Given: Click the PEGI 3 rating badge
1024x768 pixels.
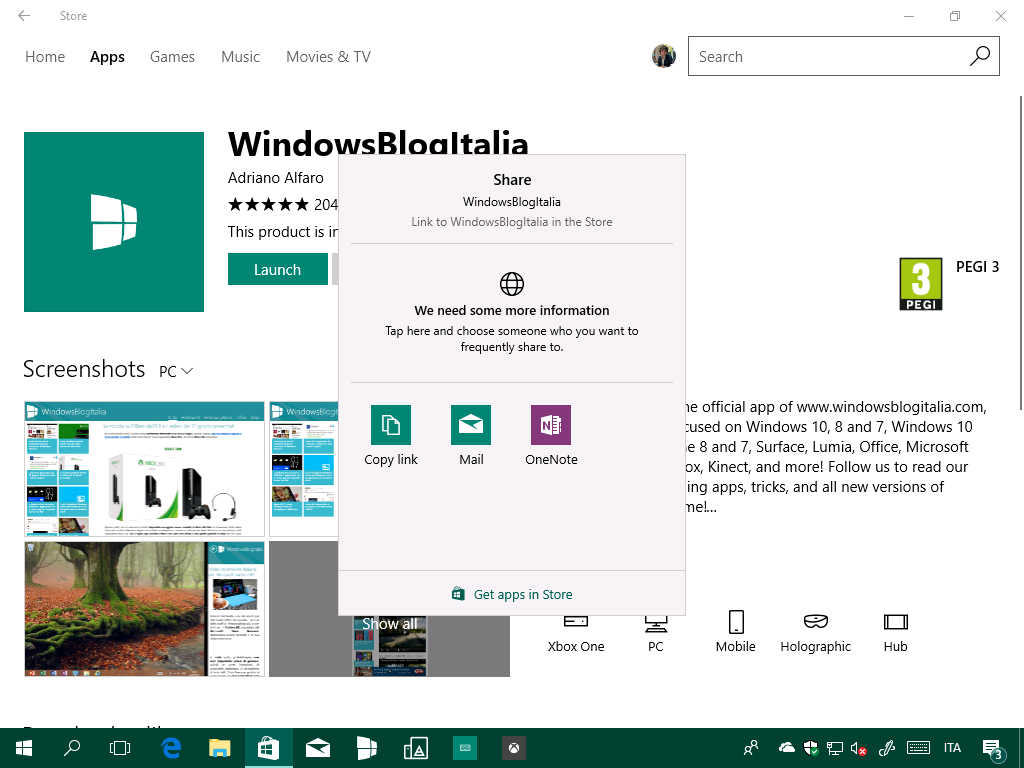Looking at the screenshot, I should (x=921, y=284).
